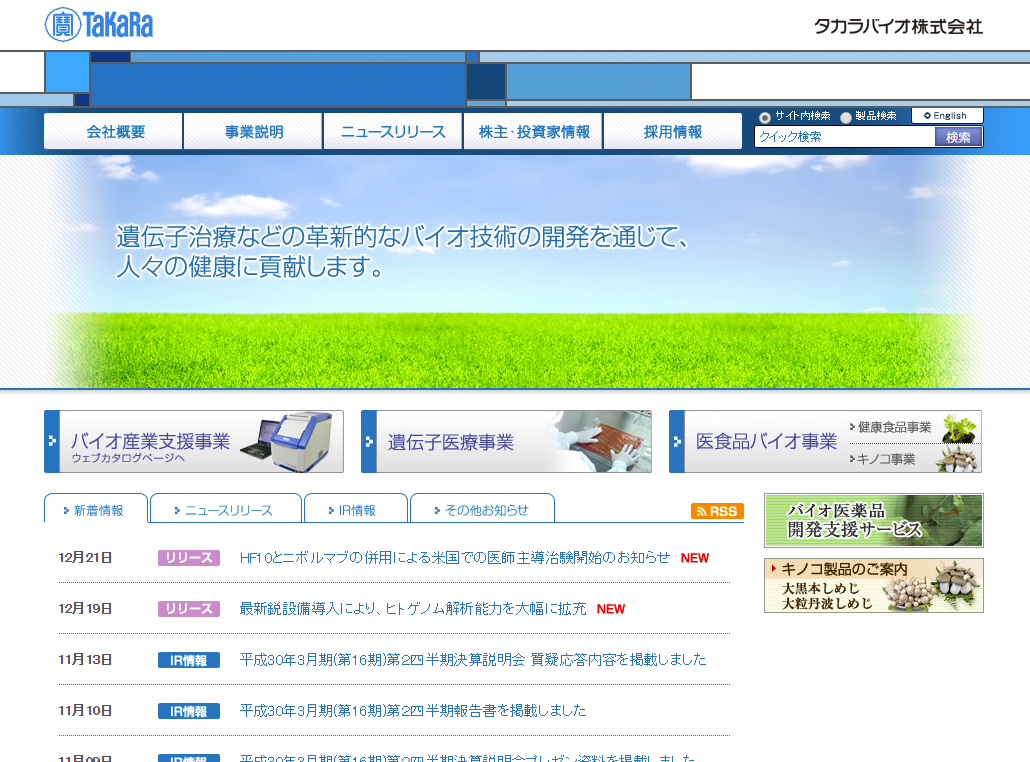Switch to IR情報 tab
This screenshot has height=762, width=1030.
click(355, 509)
